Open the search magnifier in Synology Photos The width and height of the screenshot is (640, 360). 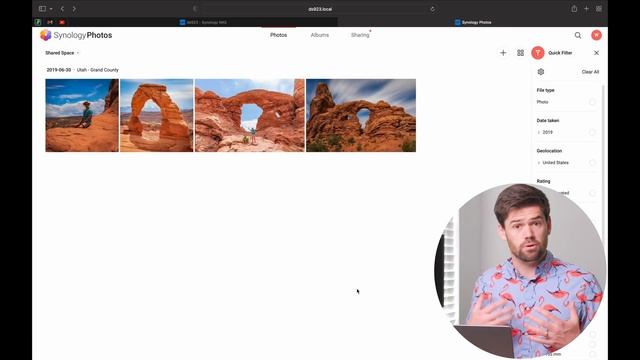578,36
